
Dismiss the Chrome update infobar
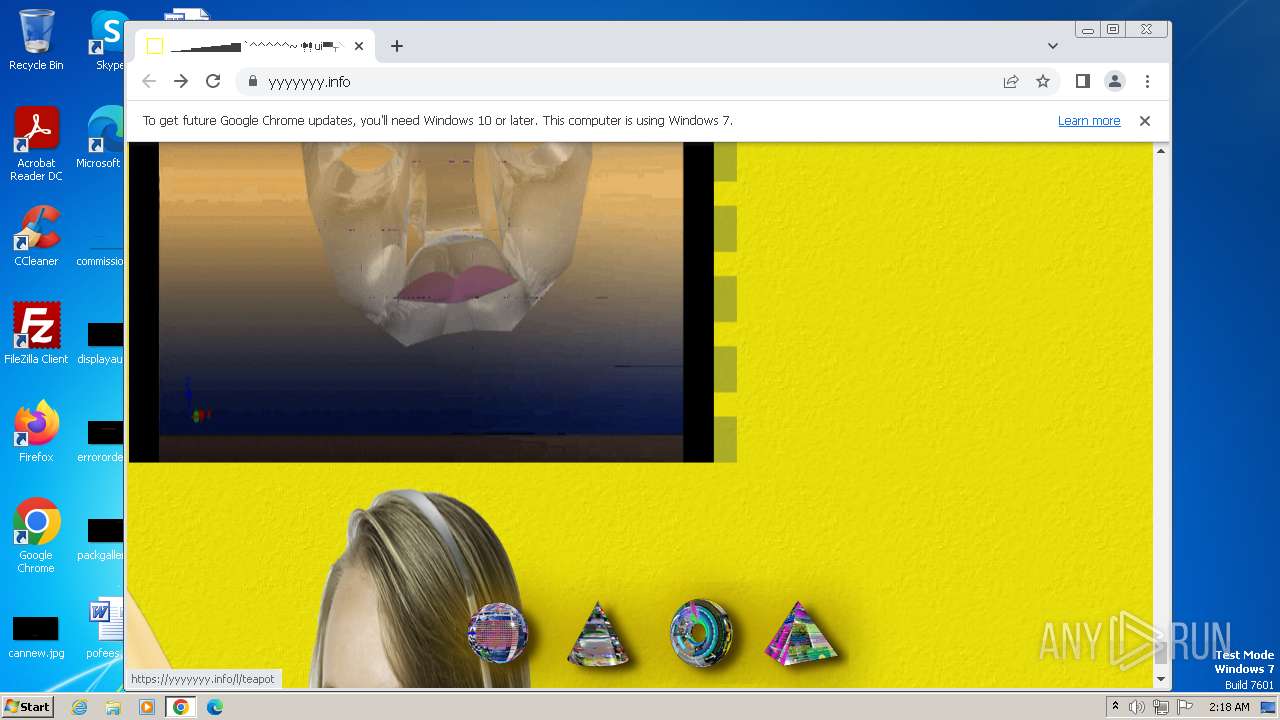pyautogui.click(x=1145, y=121)
